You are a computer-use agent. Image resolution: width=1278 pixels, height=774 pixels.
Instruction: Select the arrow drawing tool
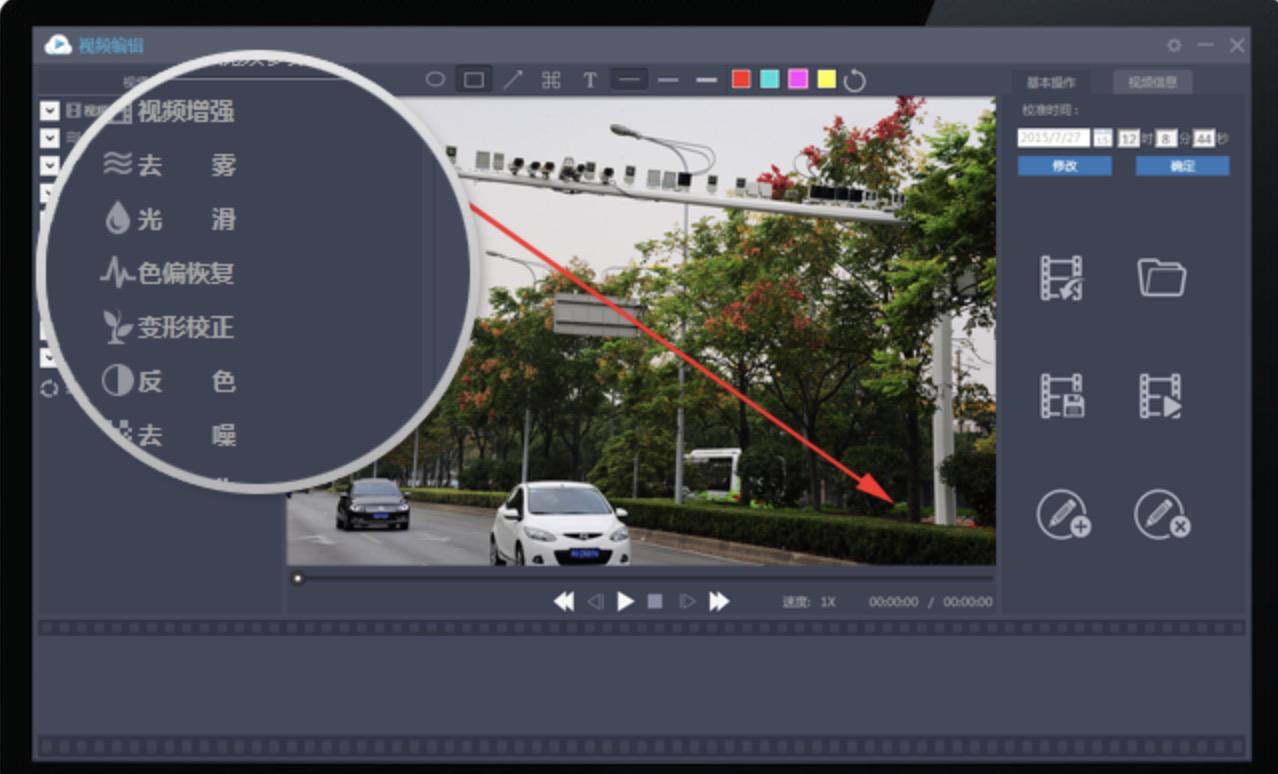(512, 80)
